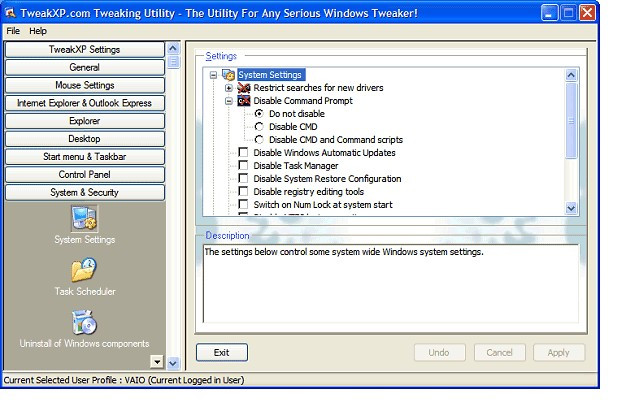619x415 pixels.
Task: Open the System Settings sidebar icon
Action: point(84,218)
